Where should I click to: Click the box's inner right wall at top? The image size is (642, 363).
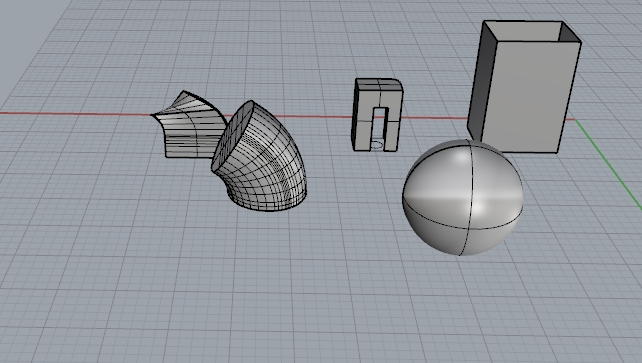coord(570,32)
